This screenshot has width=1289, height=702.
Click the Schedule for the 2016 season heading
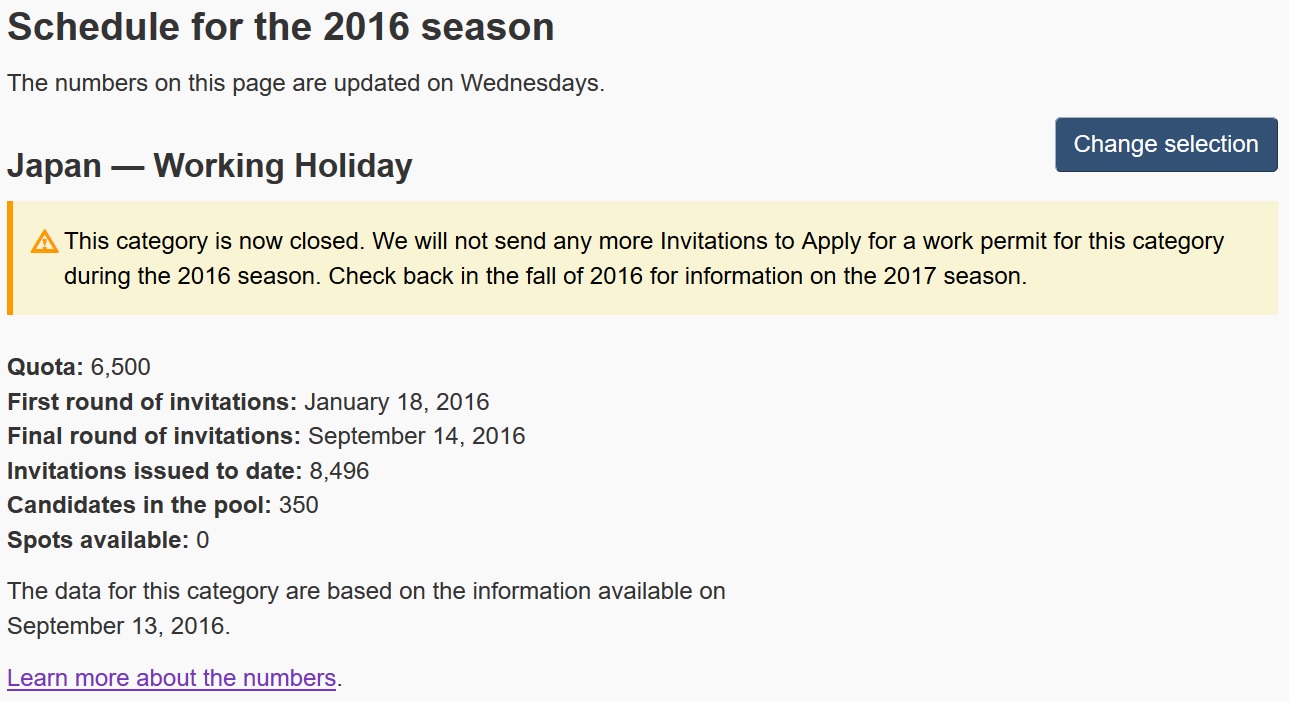coord(281,27)
